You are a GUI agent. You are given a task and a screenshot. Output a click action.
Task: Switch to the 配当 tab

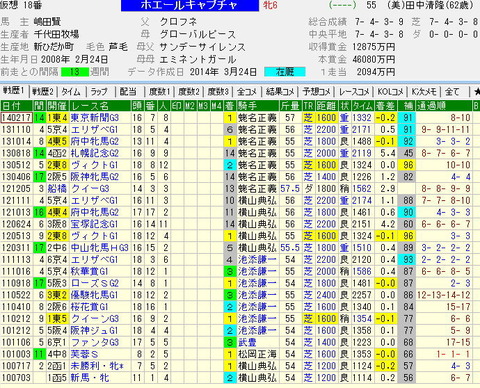(x=128, y=91)
